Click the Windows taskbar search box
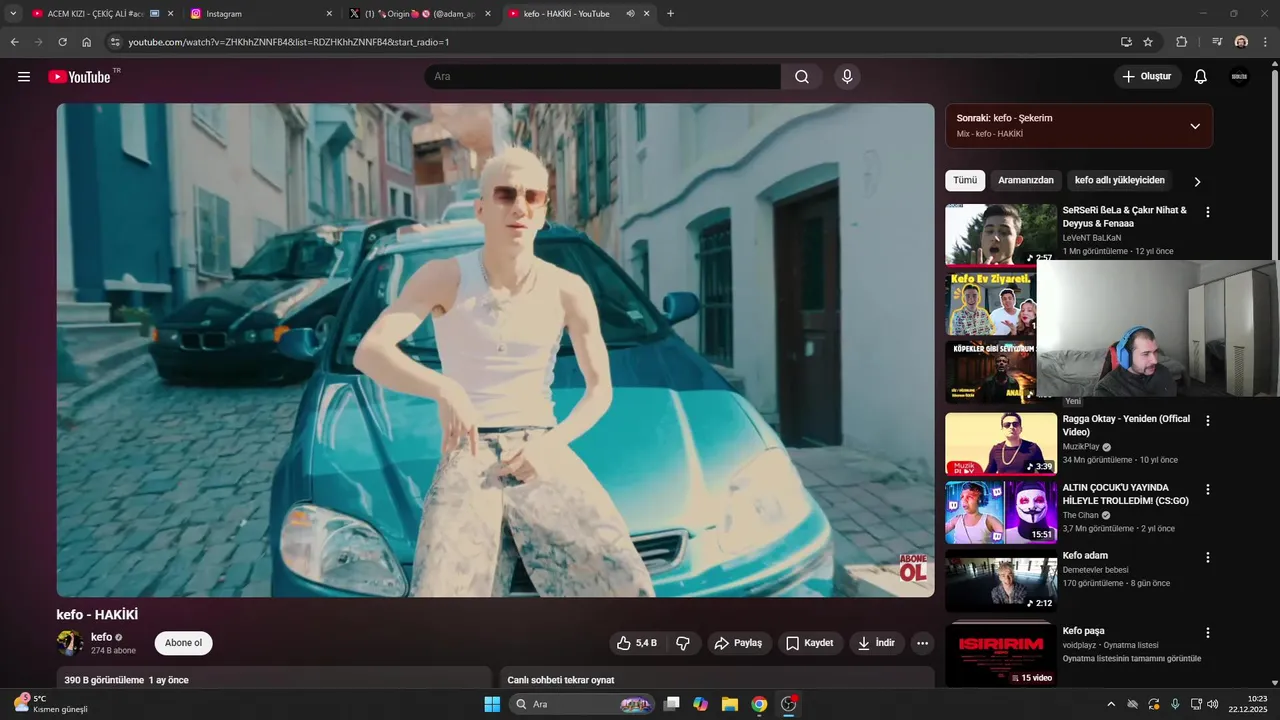This screenshot has width=1280, height=720. point(582,704)
